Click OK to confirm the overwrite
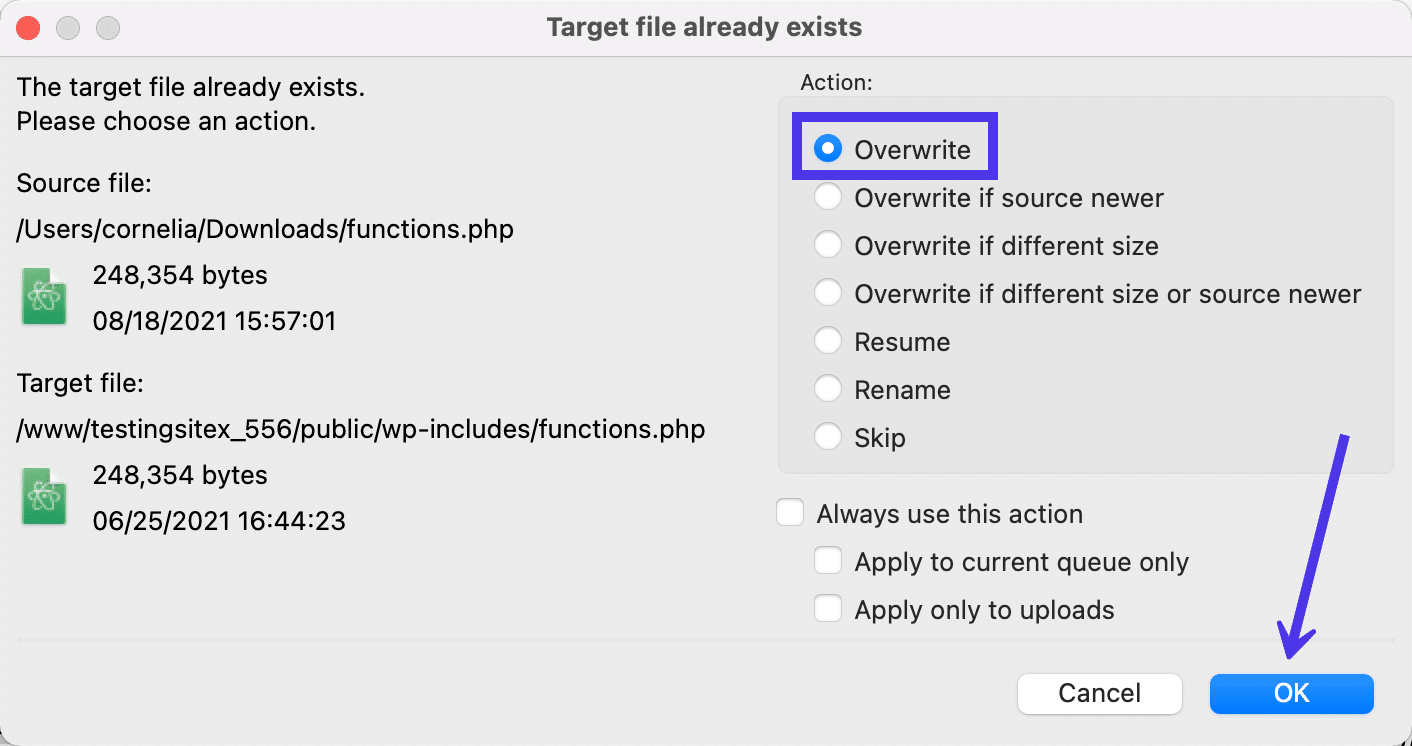 [x=1291, y=693]
